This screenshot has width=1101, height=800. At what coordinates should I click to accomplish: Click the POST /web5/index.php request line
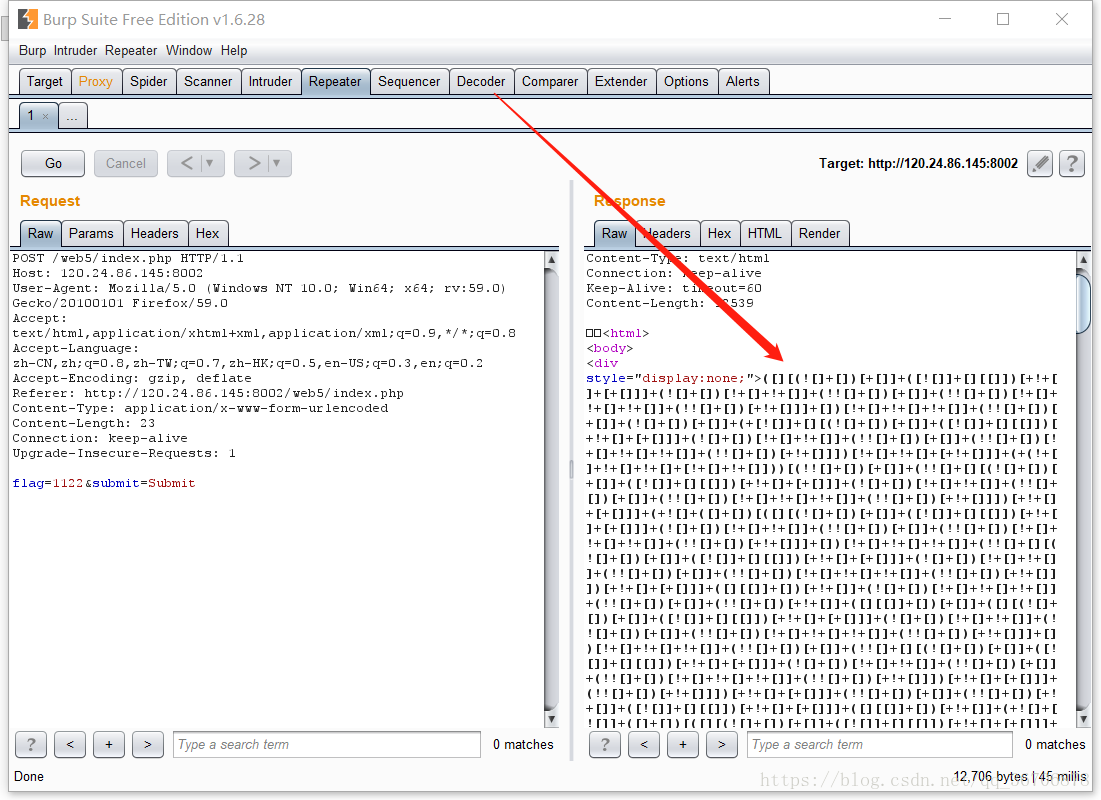pos(128,258)
